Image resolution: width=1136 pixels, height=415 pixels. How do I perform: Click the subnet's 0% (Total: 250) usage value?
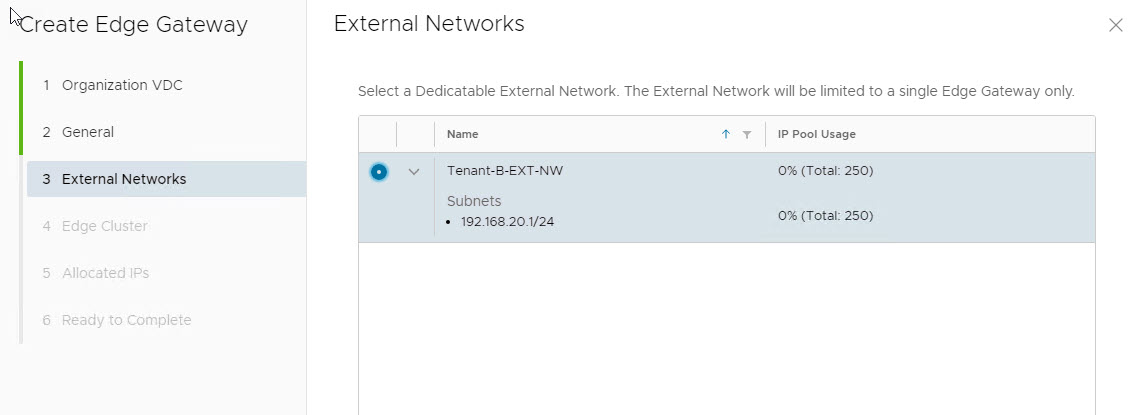pos(826,215)
